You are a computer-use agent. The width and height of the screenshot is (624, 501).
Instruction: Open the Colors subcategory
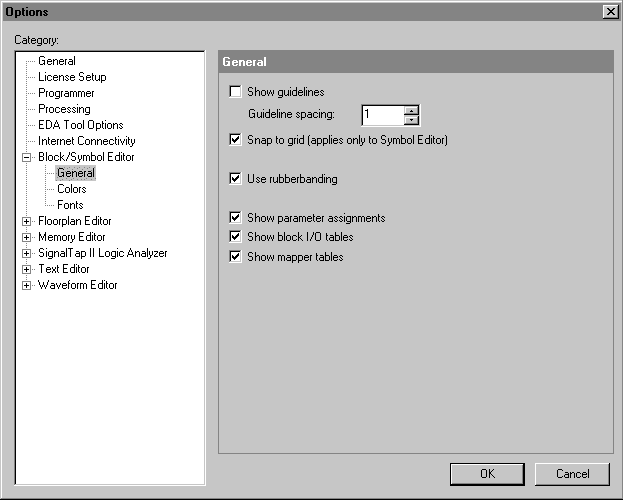click(x=71, y=189)
